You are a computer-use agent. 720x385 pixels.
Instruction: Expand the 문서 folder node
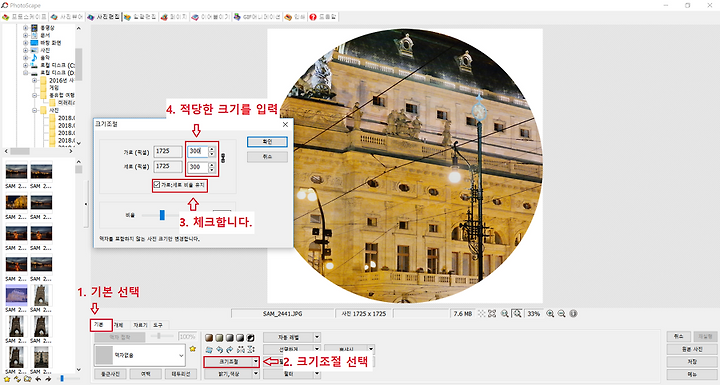click(26, 35)
